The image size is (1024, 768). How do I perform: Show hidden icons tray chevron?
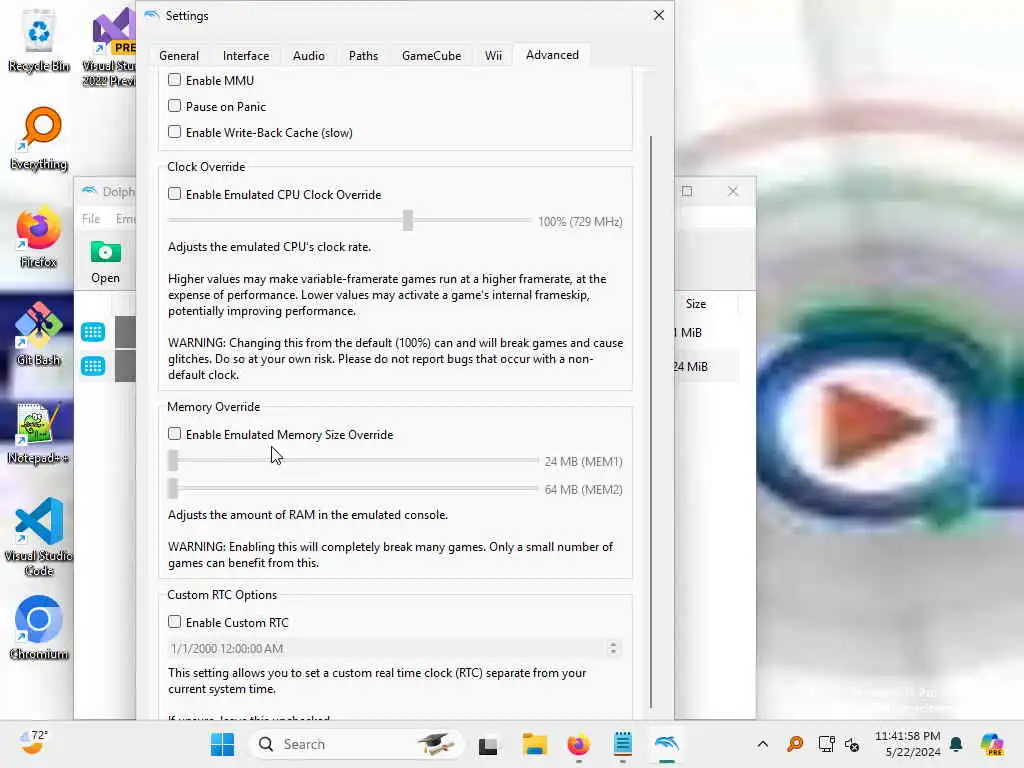(x=762, y=744)
